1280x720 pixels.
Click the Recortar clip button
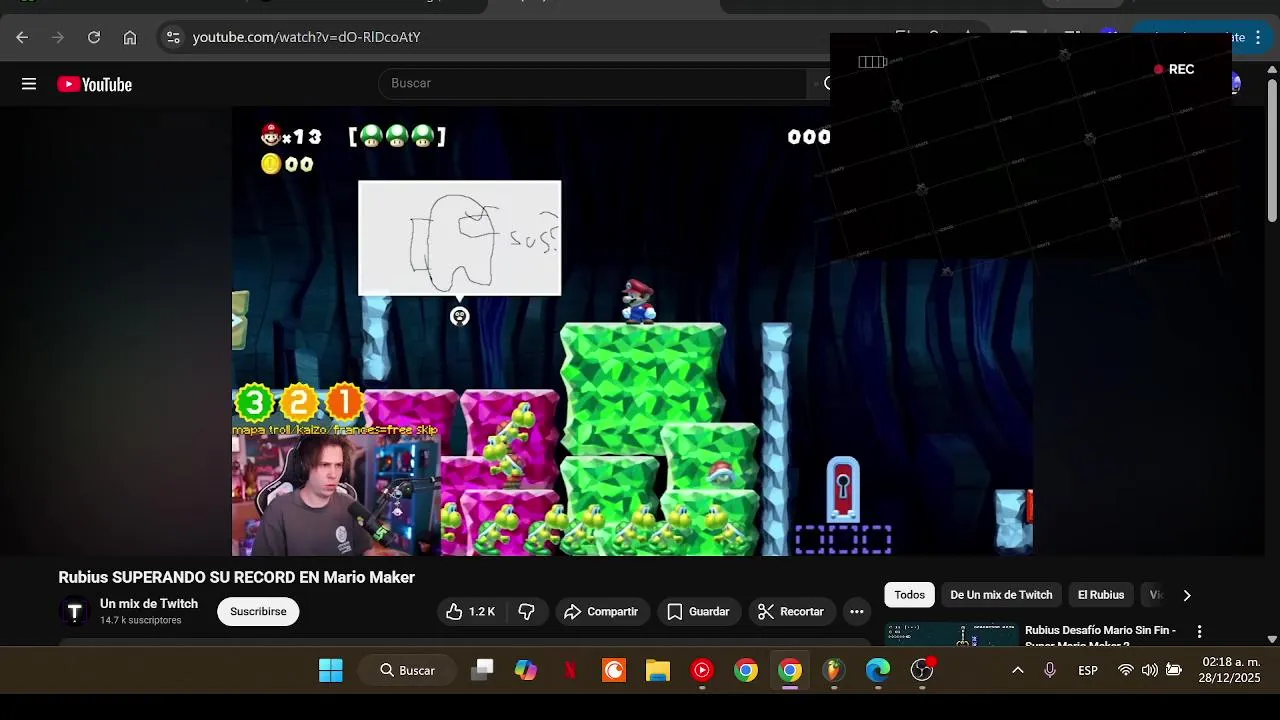tap(791, 612)
